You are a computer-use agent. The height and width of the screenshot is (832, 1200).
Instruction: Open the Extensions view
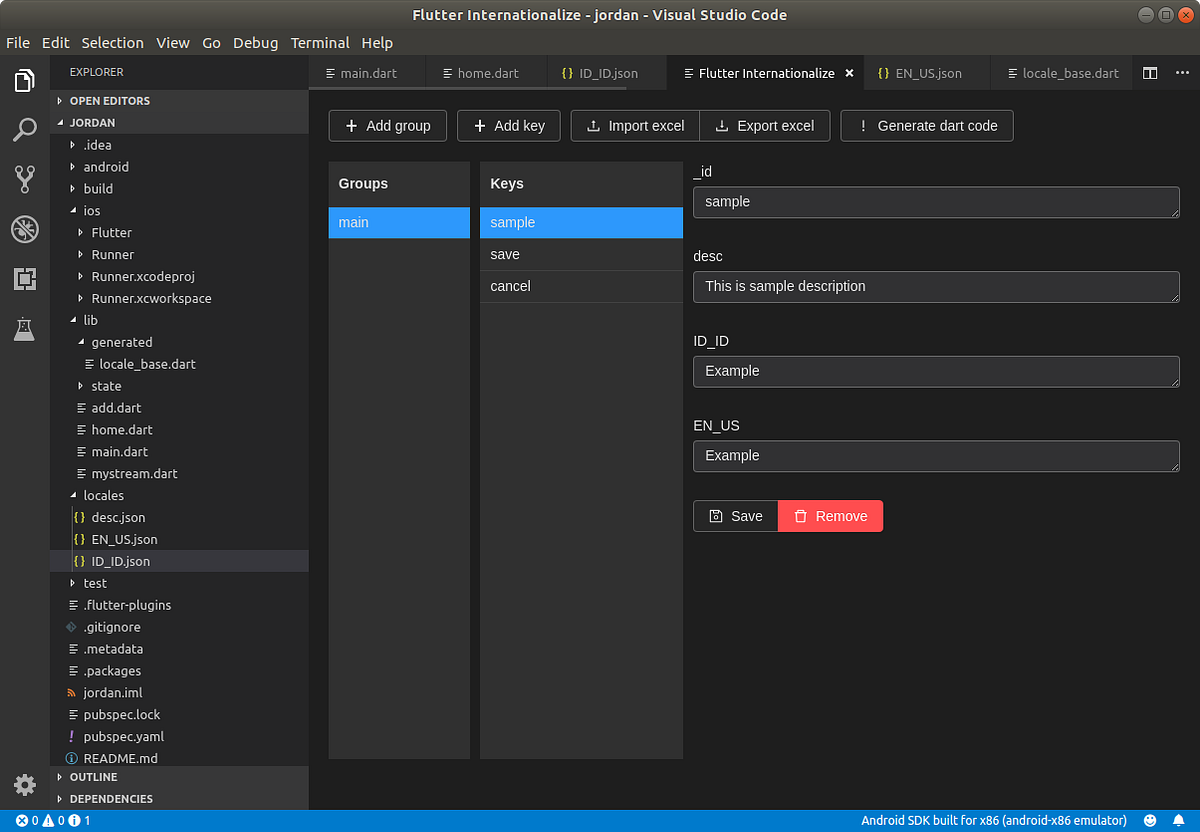[25, 279]
